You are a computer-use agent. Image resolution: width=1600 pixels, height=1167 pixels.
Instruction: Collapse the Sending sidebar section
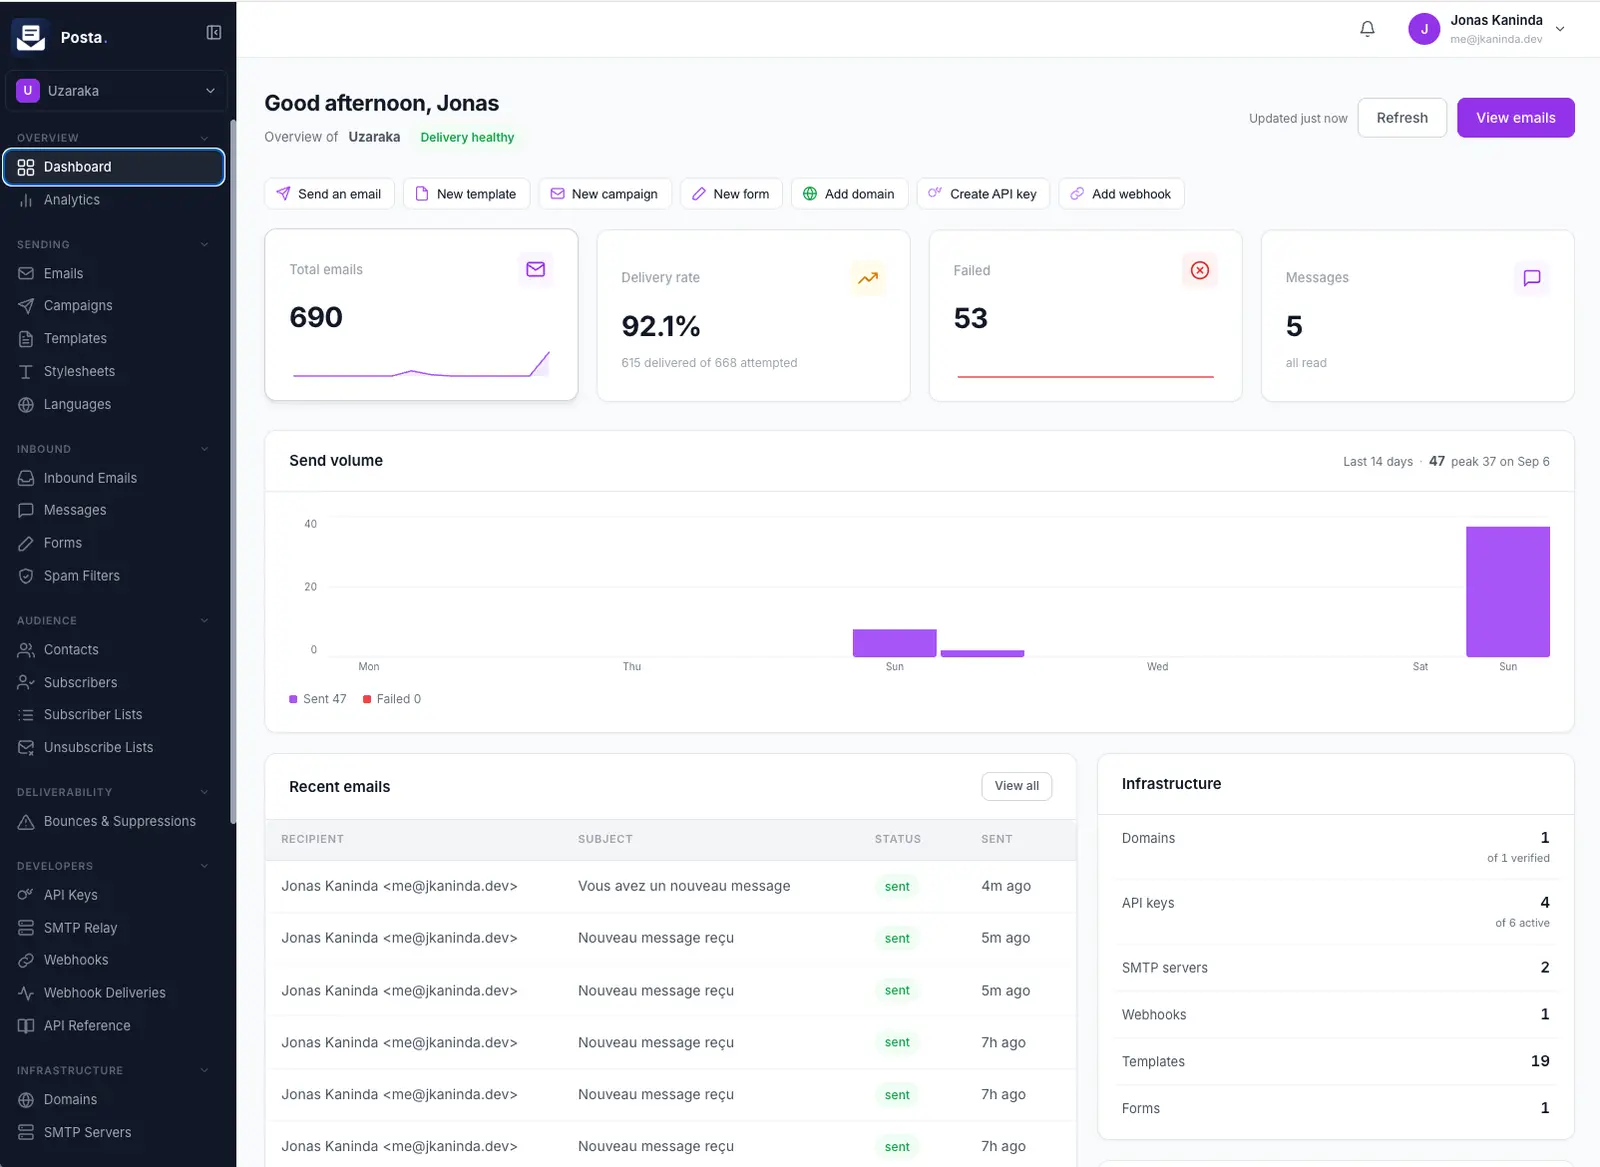tap(204, 244)
